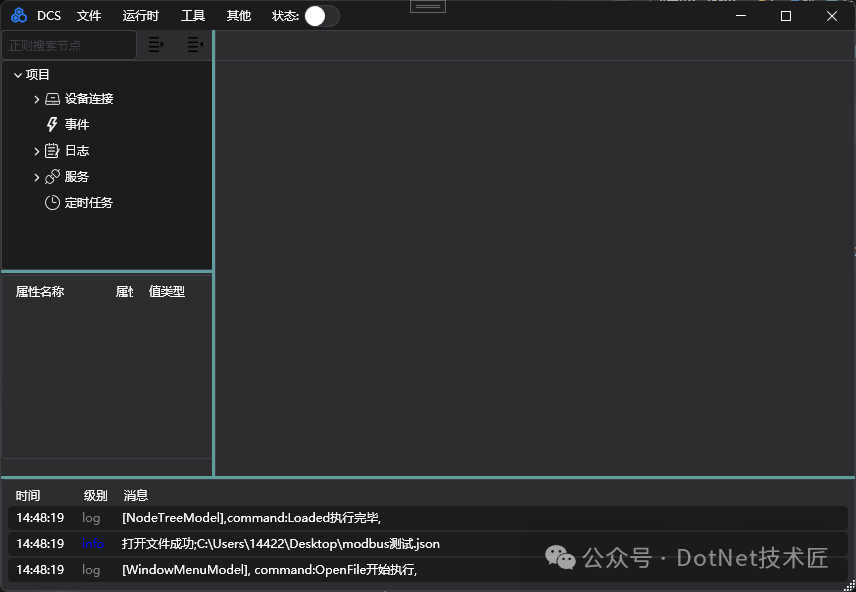The height and width of the screenshot is (592, 856).
Task: Click the 设备连接 device icon
Action: (52, 98)
